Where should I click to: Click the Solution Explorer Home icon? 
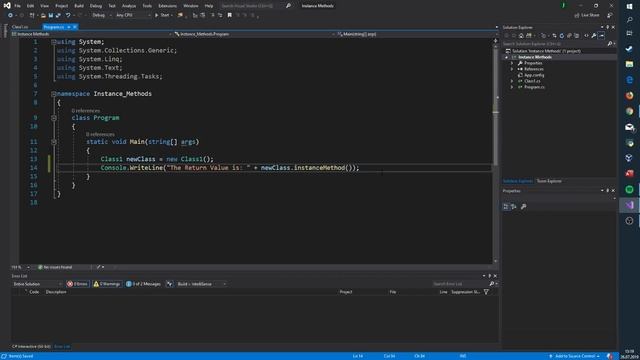[521, 36]
